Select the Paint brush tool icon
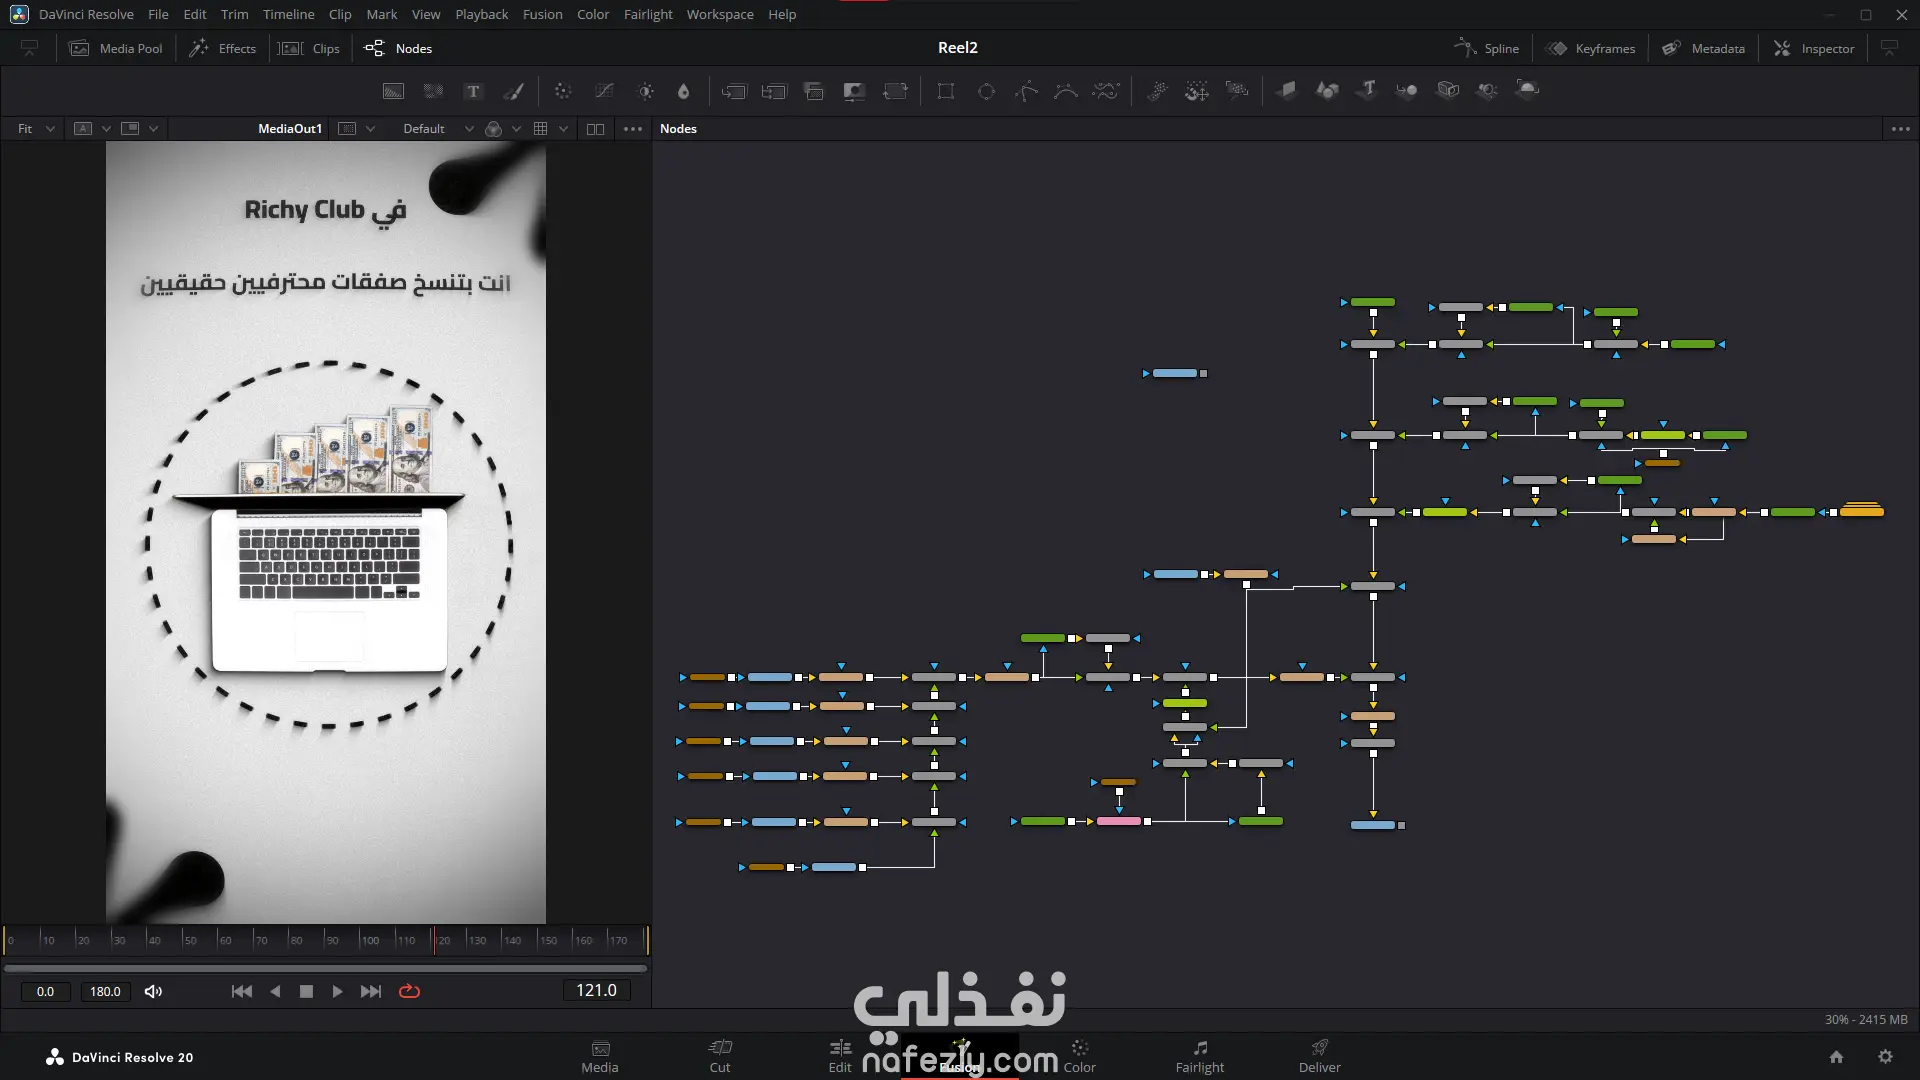This screenshot has width=1920, height=1080. [514, 91]
